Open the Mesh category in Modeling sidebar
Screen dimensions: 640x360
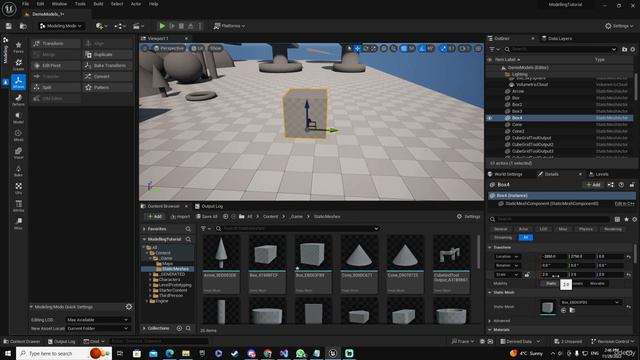[18, 135]
